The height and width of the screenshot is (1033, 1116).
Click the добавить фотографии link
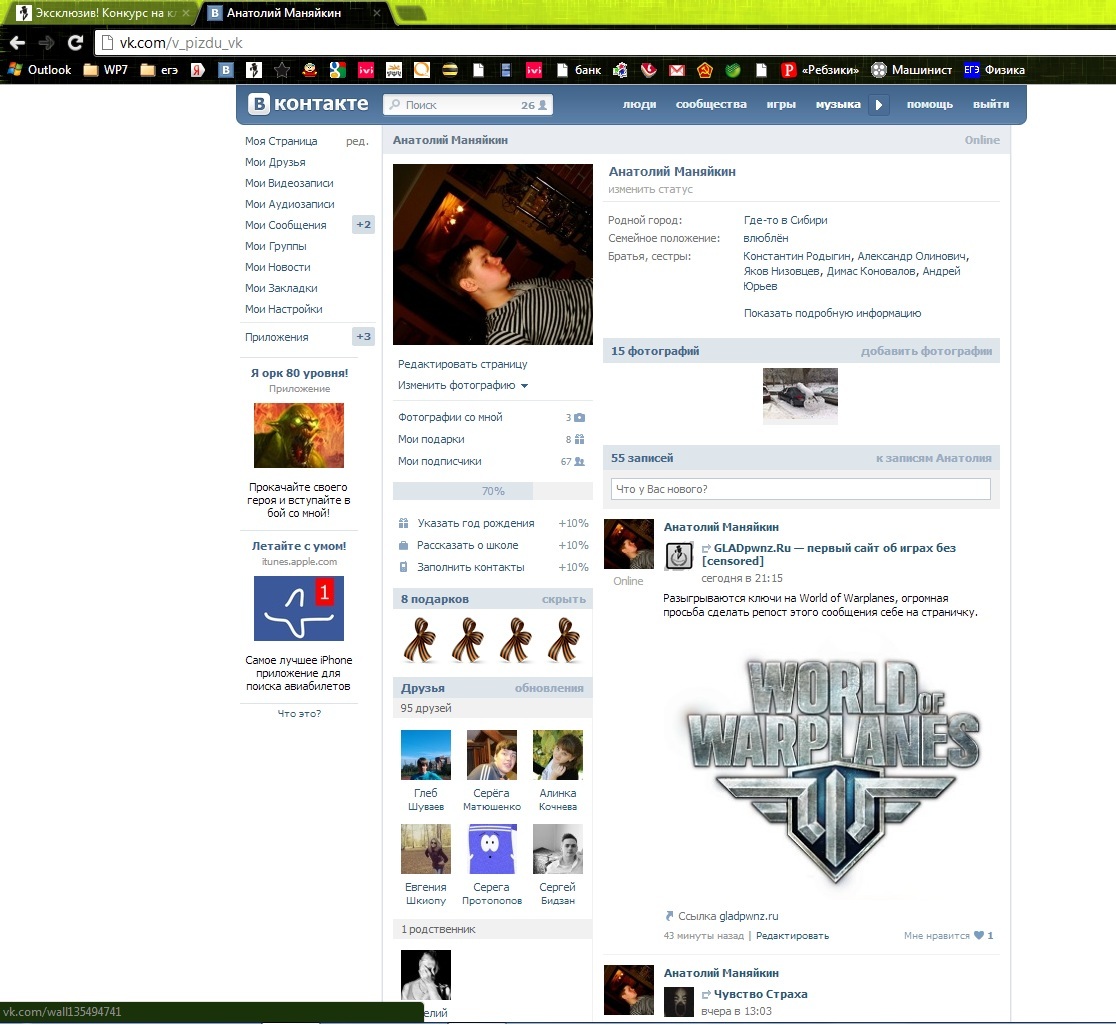tap(926, 351)
